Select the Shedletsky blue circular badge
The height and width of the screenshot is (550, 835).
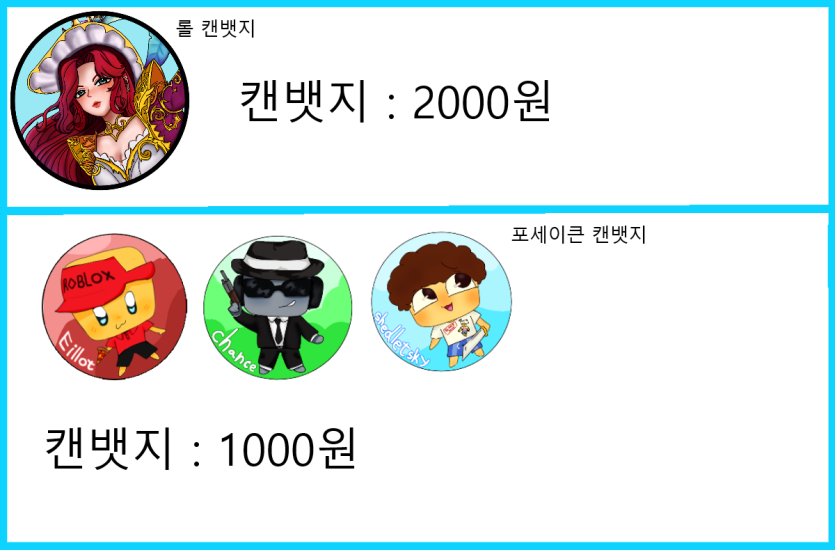tap(441, 301)
